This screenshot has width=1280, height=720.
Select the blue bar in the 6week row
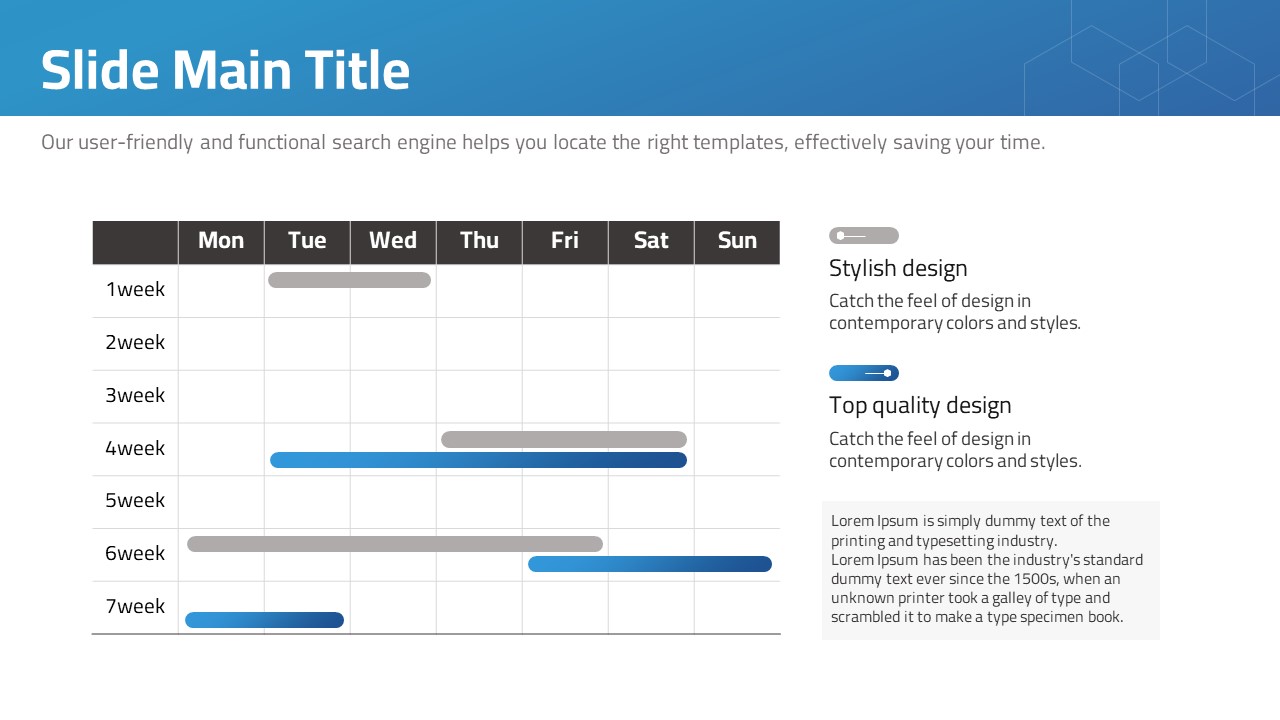point(650,564)
